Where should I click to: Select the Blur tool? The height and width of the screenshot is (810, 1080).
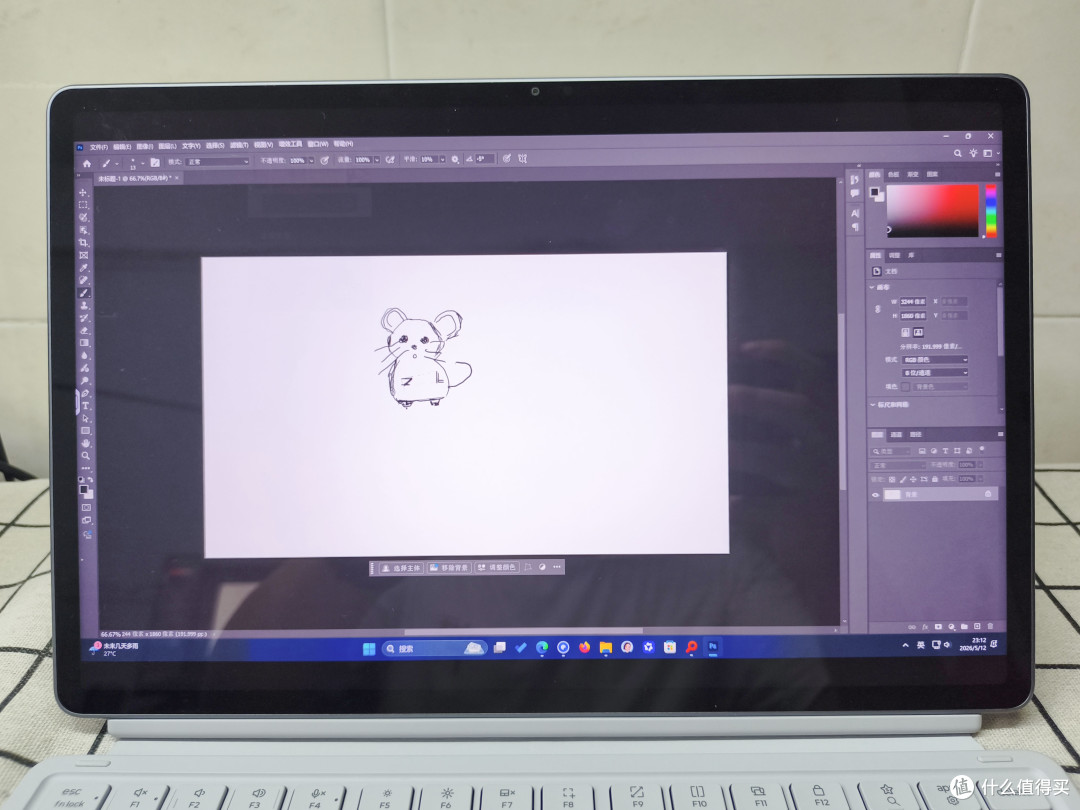pyautogui.click(x=84, y=355)
